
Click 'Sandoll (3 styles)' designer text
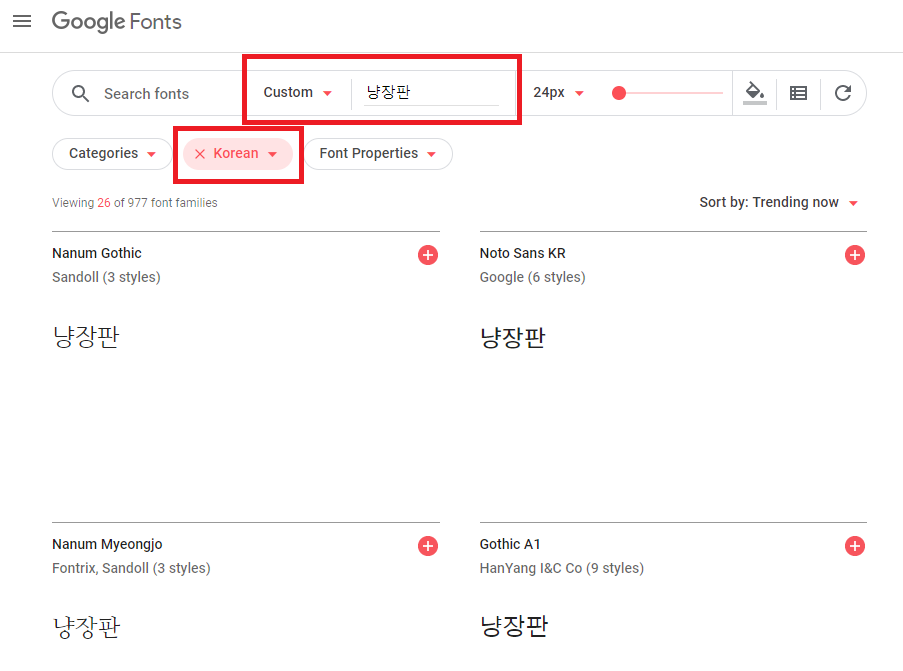pyautogui.click(x=106, y=277)
